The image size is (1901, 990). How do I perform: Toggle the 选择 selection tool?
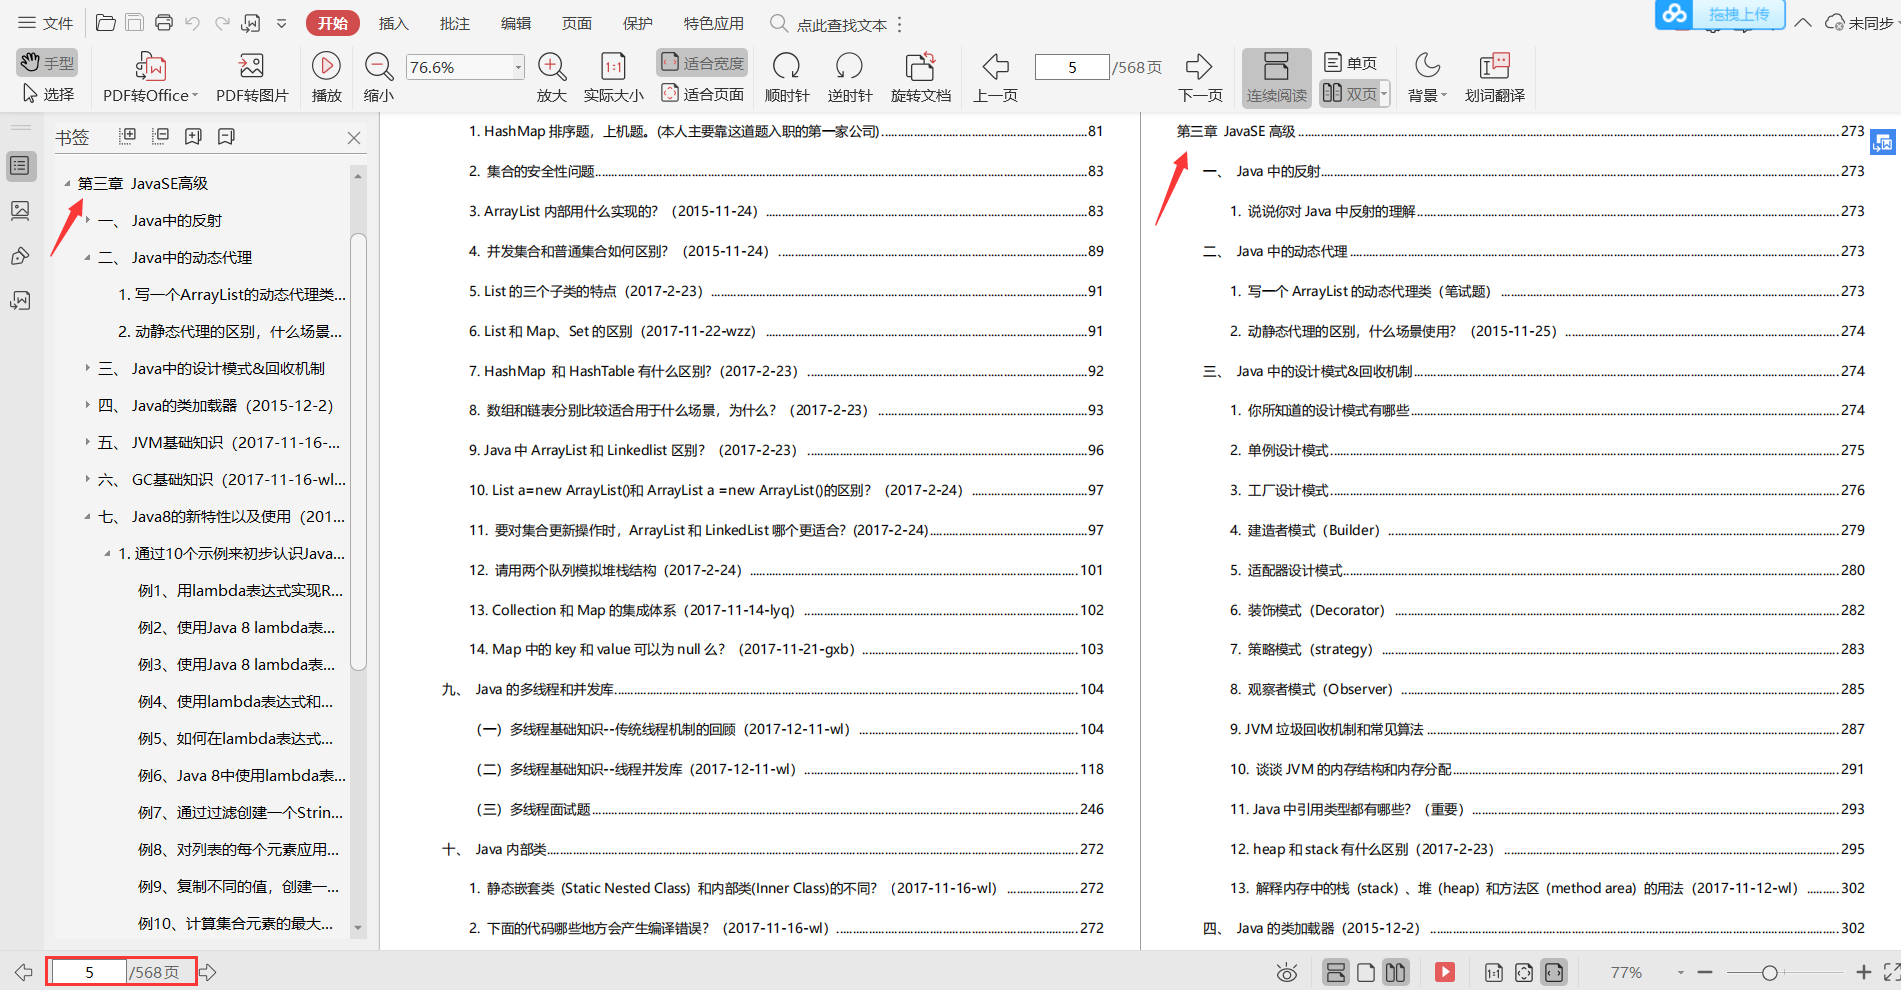coord(47,94)
